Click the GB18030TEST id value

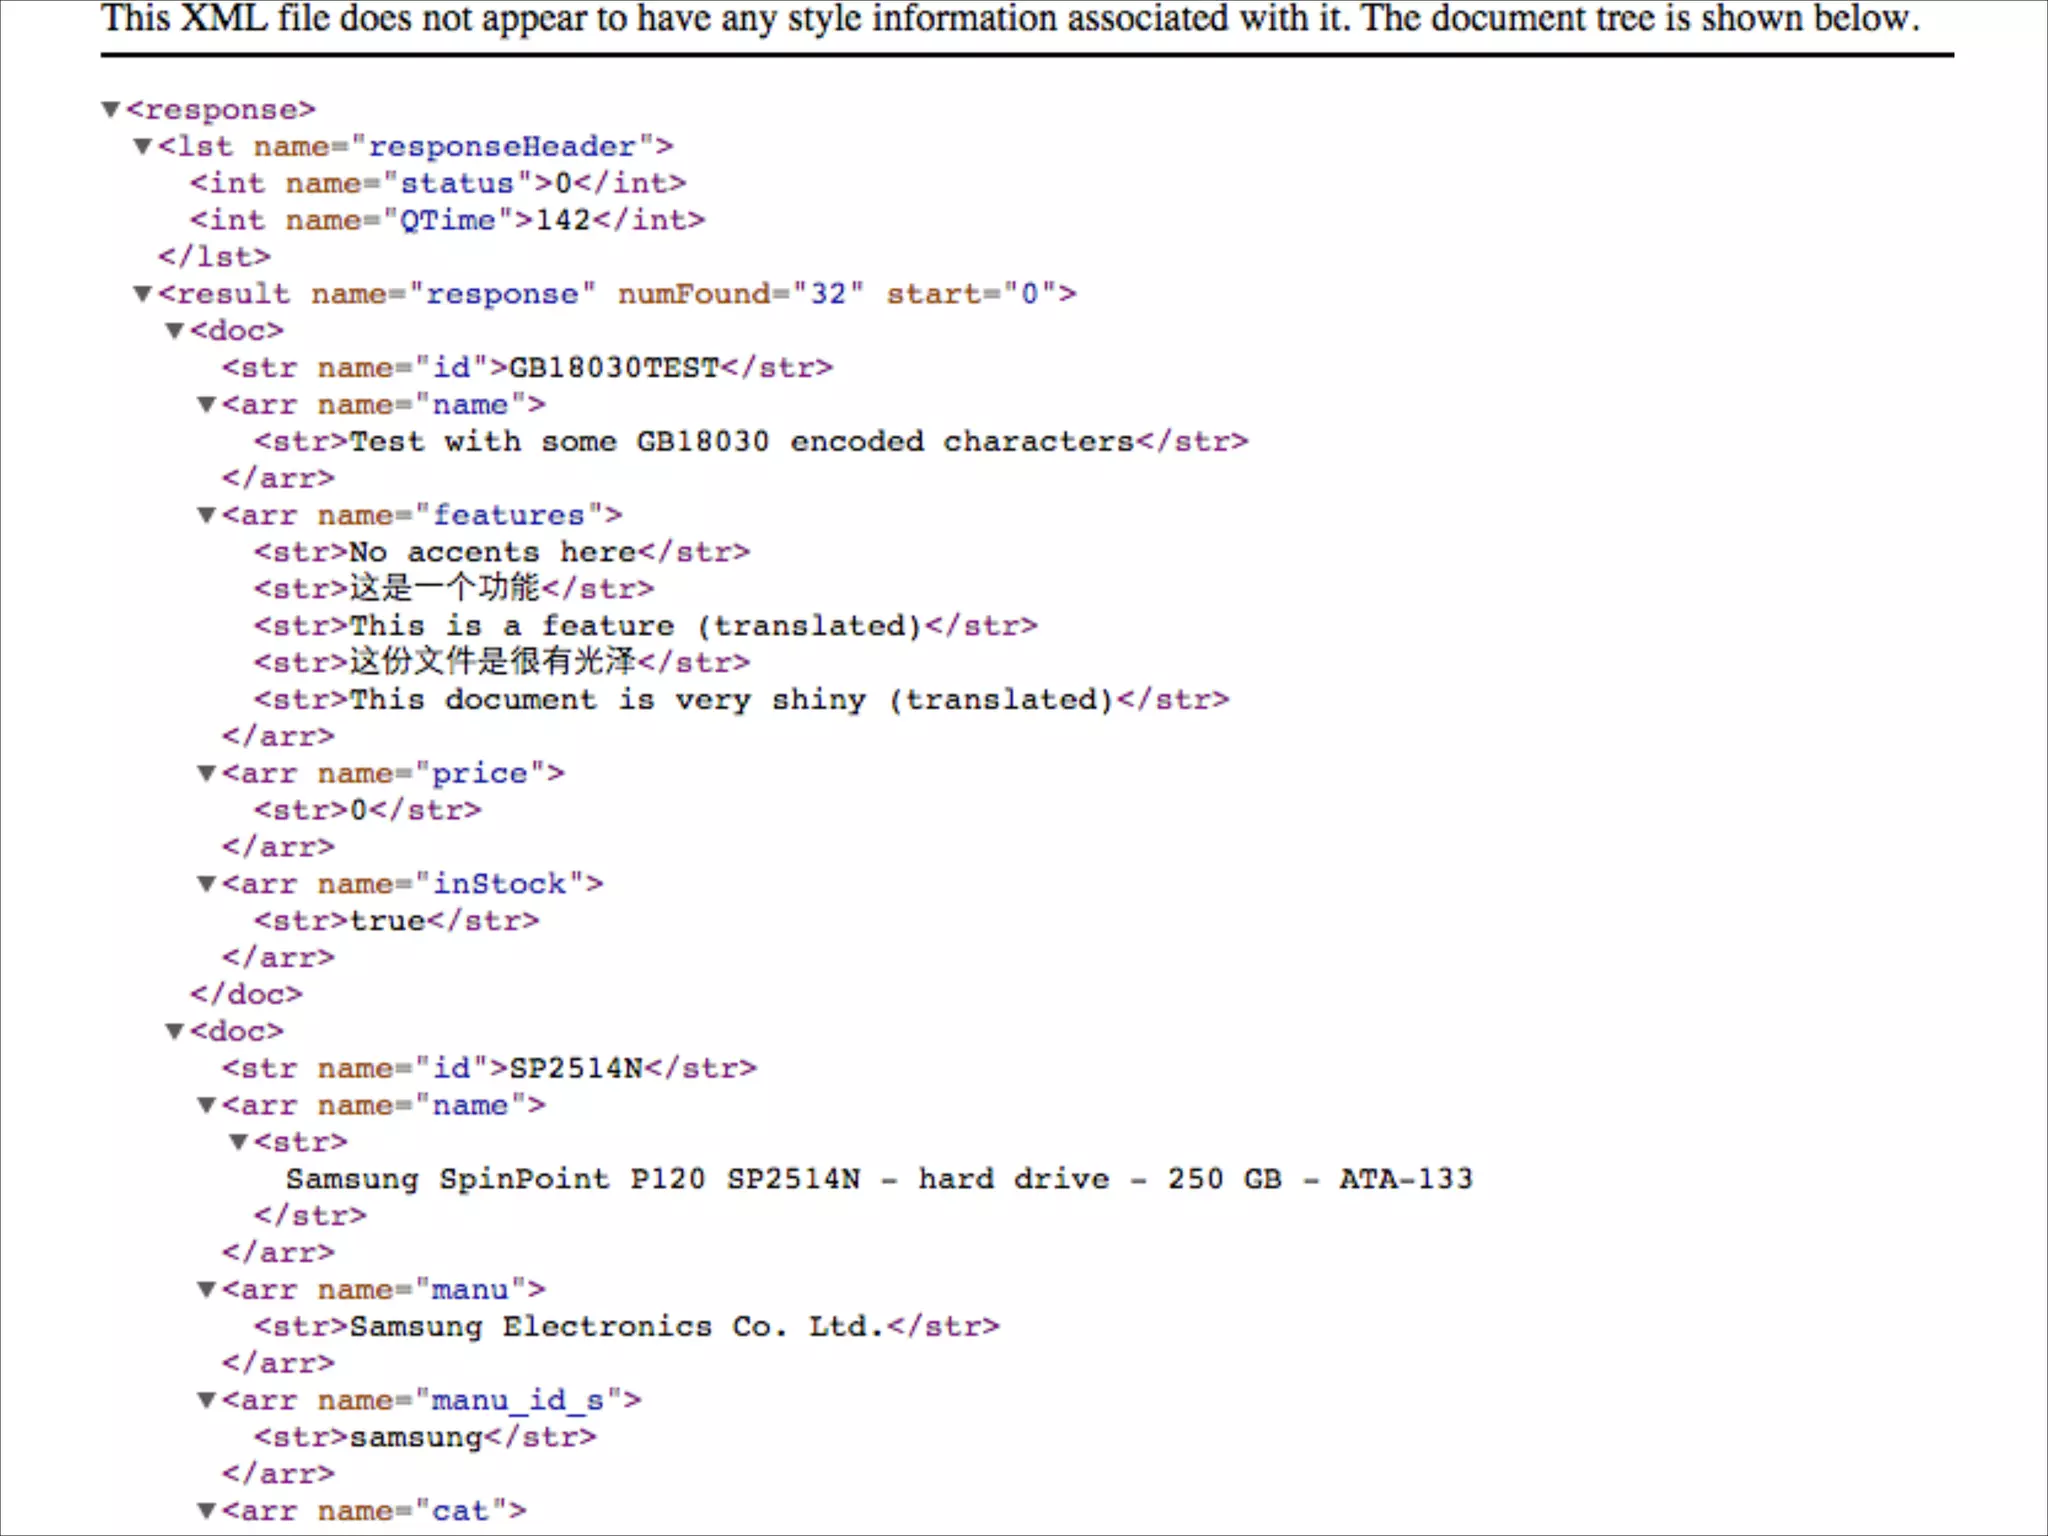coord(613,368)
